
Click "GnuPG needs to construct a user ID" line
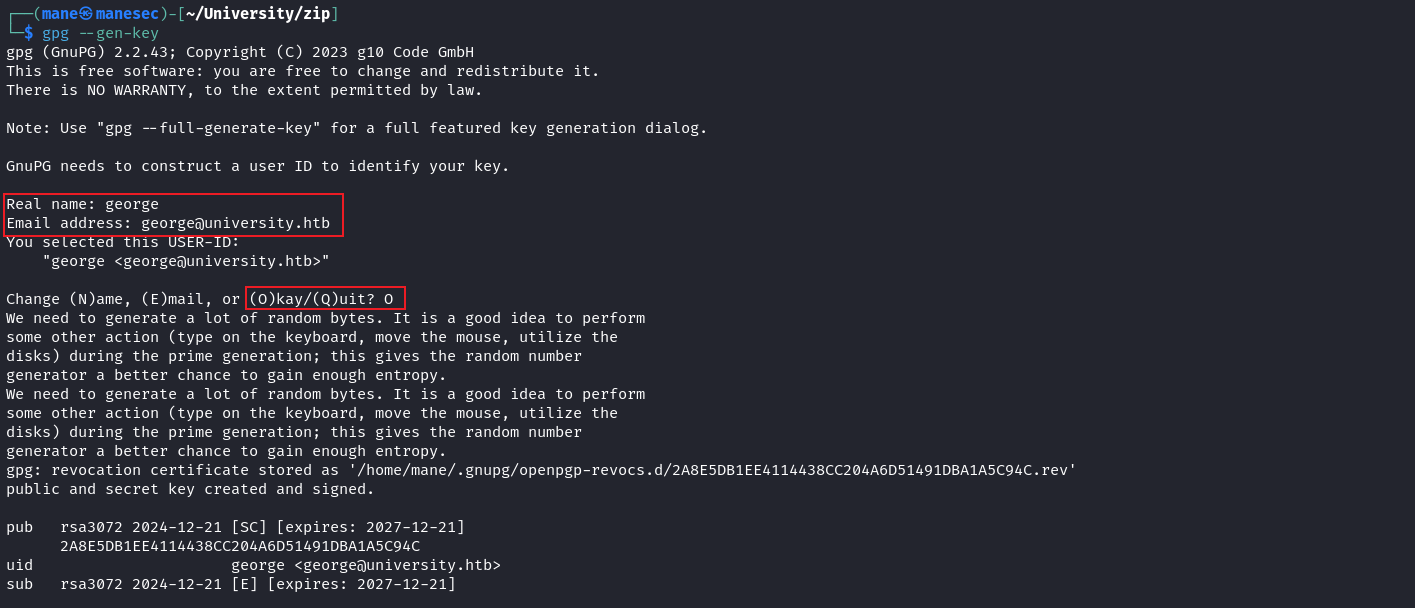click(x=258, y=166)
